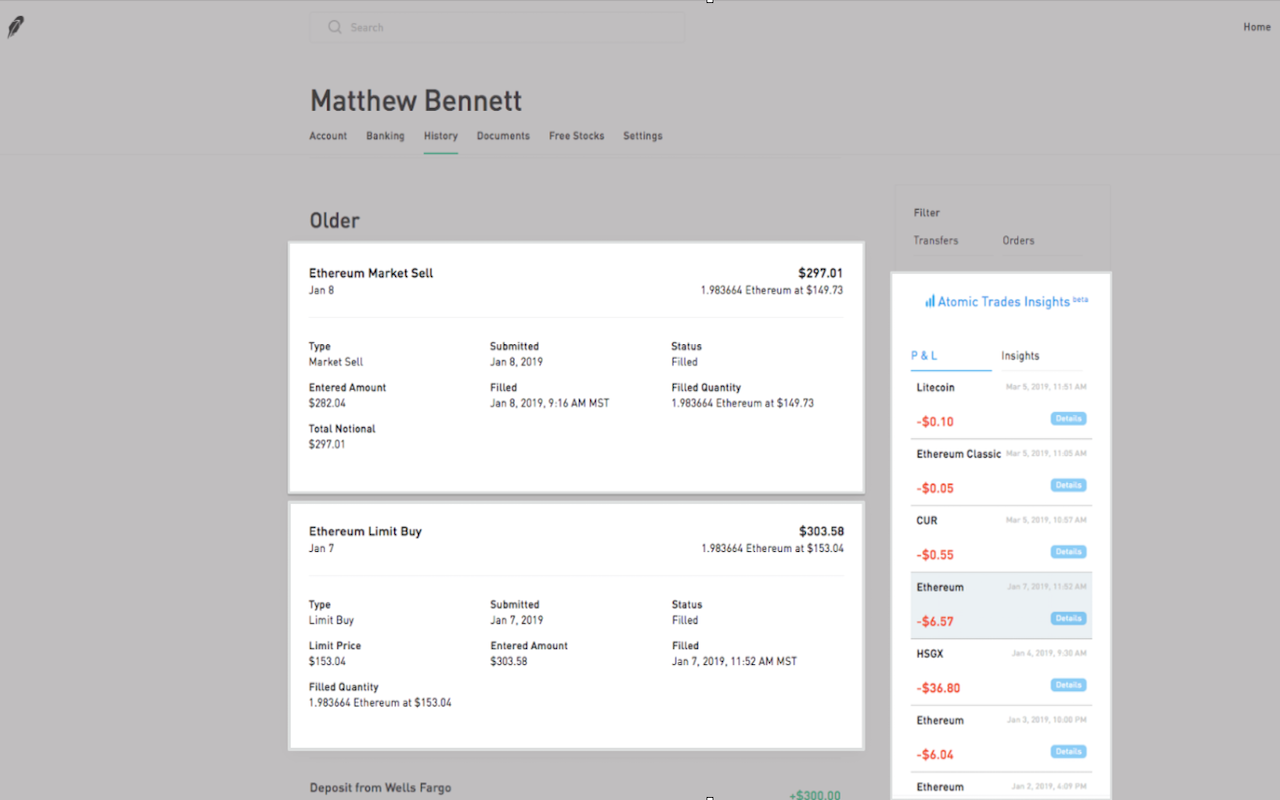
Task: Click the Deposit from Wells Fargo entry
Action: pyautogui.click(x=380, y=788)
